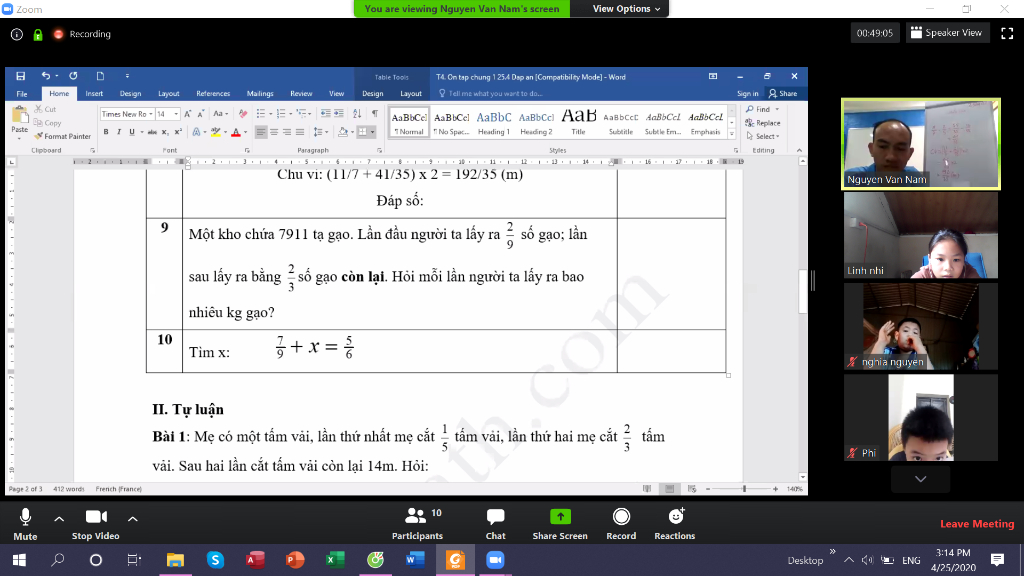The width and height of the screenshot is (1024, 576).
Task: Open File Explorer from the taskbar
Action: 175,560
